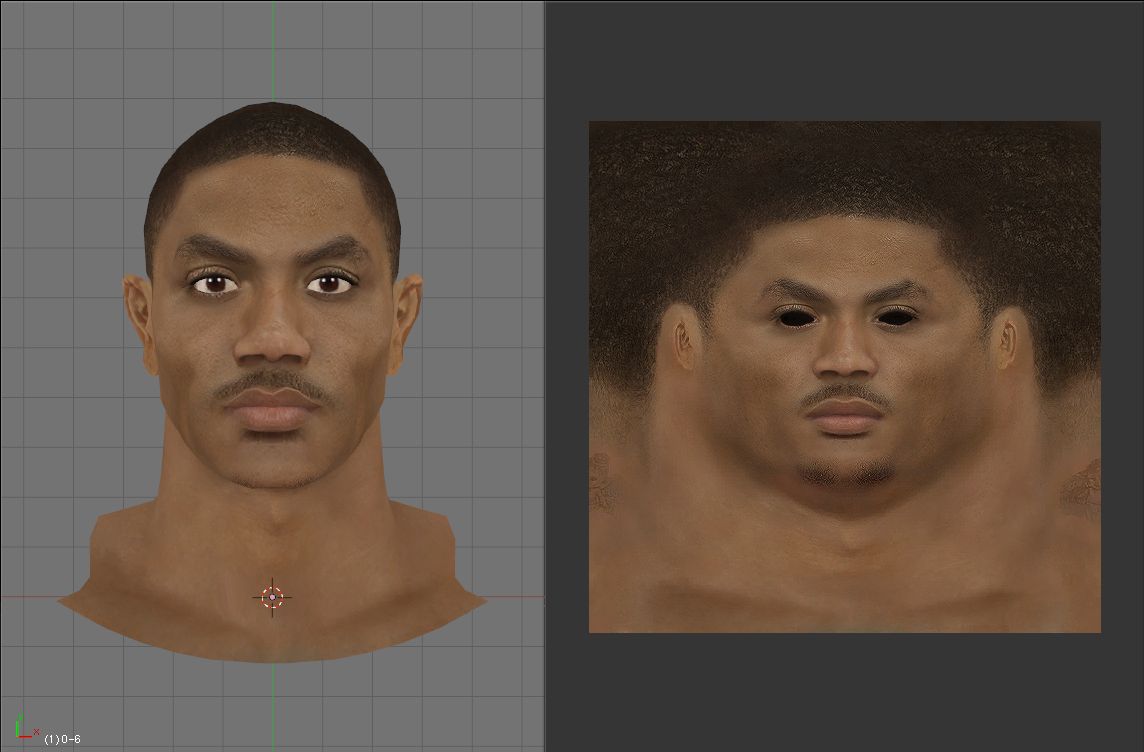Click the 3D cursor crosshair on the neck

(272, 597)
